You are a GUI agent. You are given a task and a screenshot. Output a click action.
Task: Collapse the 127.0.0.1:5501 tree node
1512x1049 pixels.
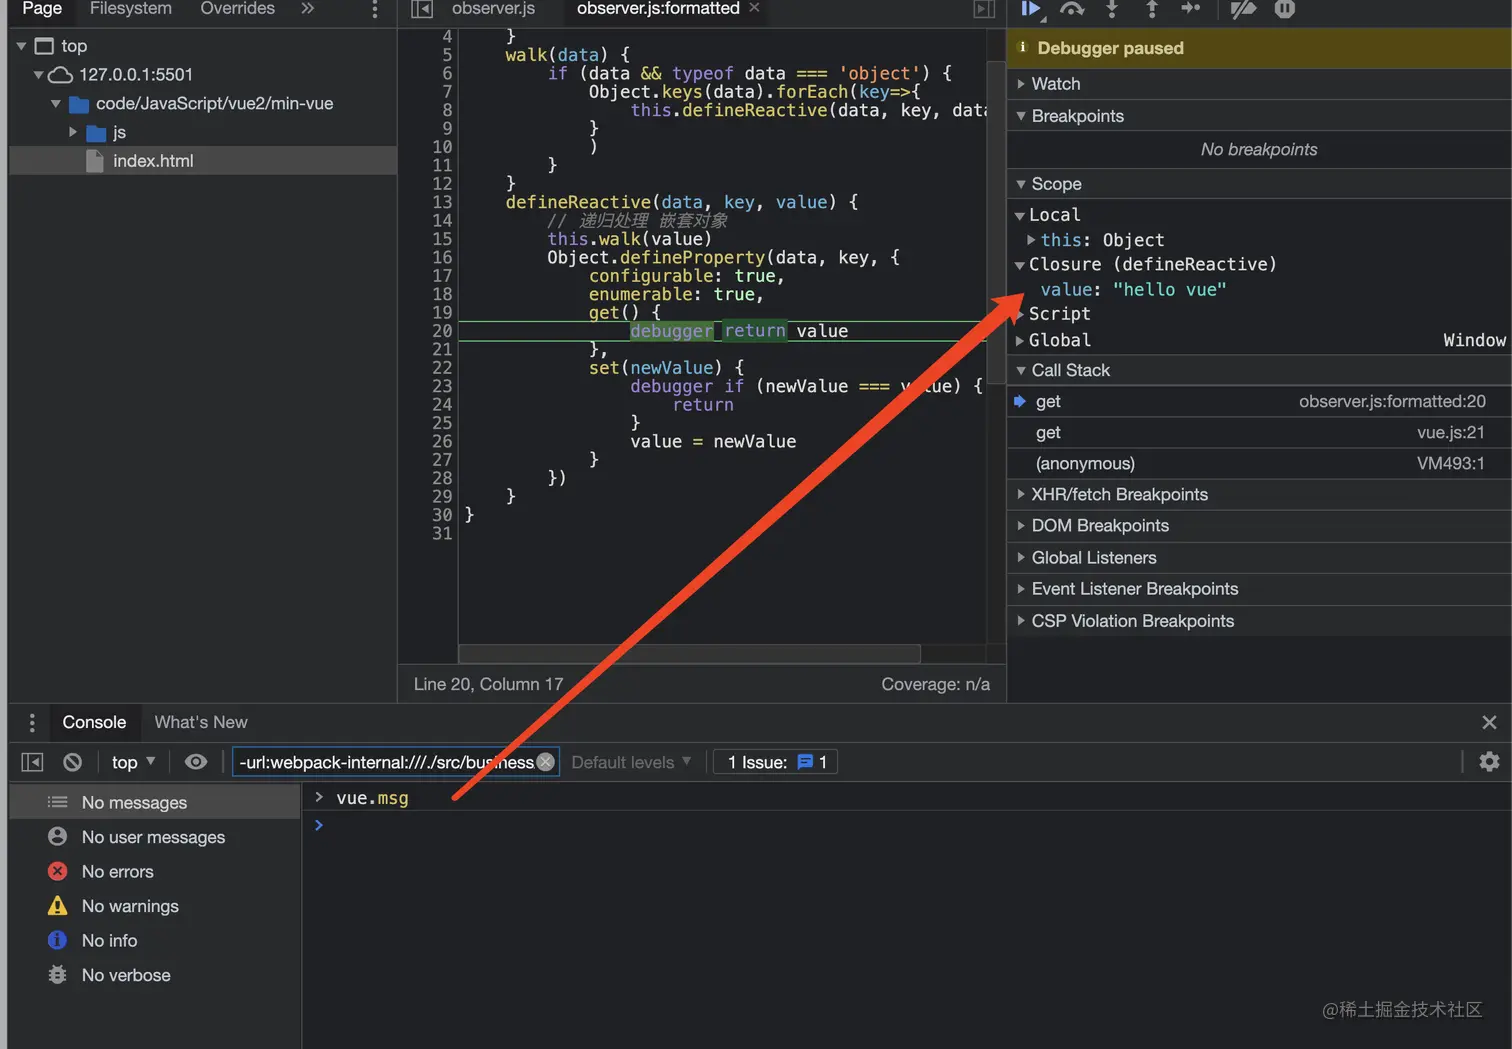pos(38,75)
